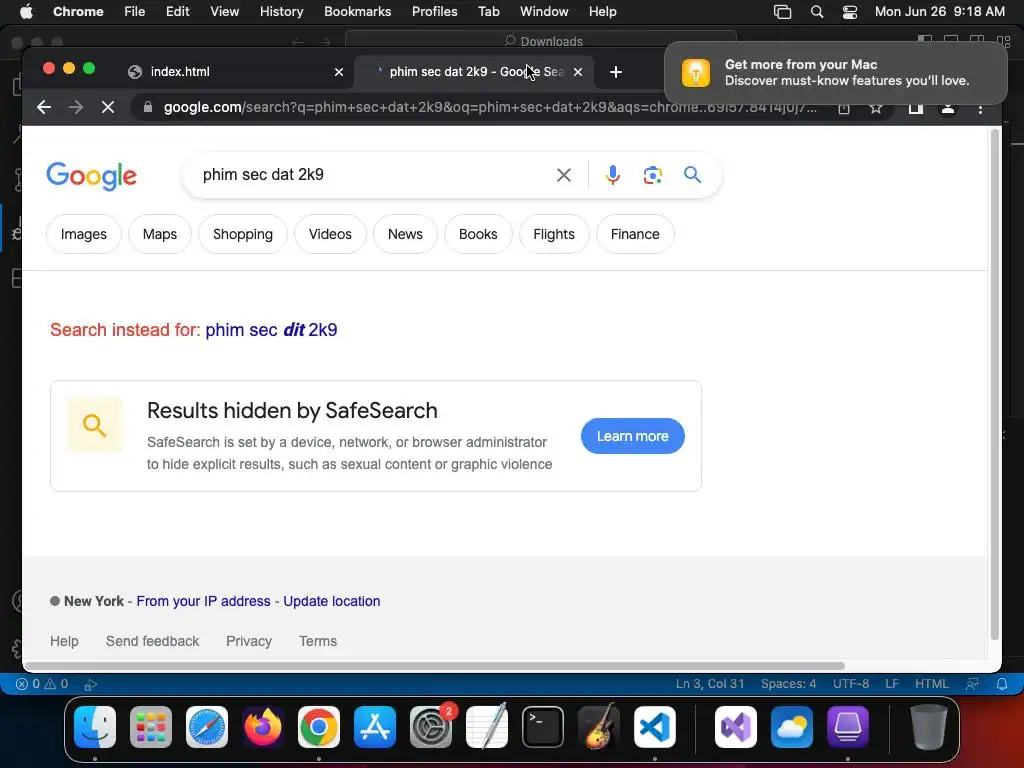Image resolution: width=1024 pixels, height=768 pixels.
Task: Open a new tab with the plus button
Action: pos(616,72)
